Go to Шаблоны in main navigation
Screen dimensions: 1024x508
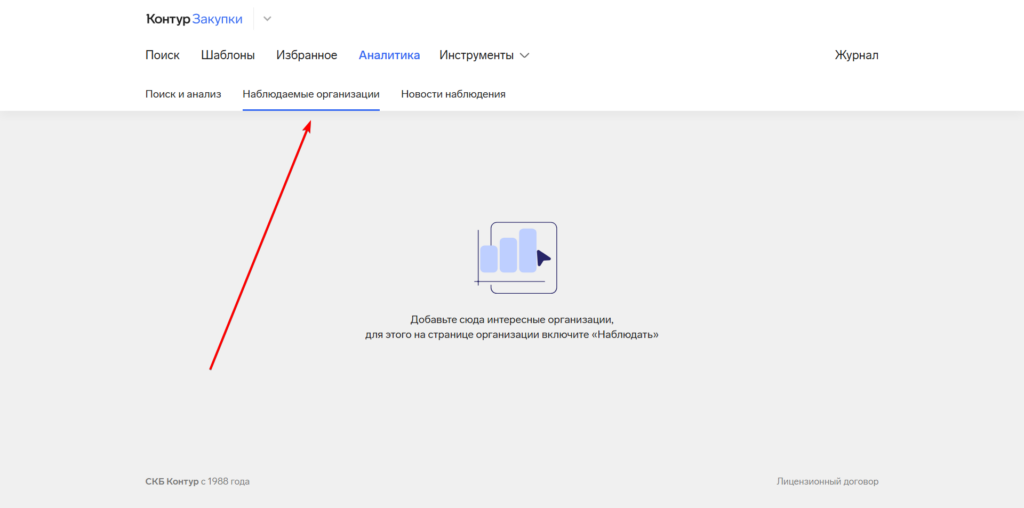(x=227, y=55)
